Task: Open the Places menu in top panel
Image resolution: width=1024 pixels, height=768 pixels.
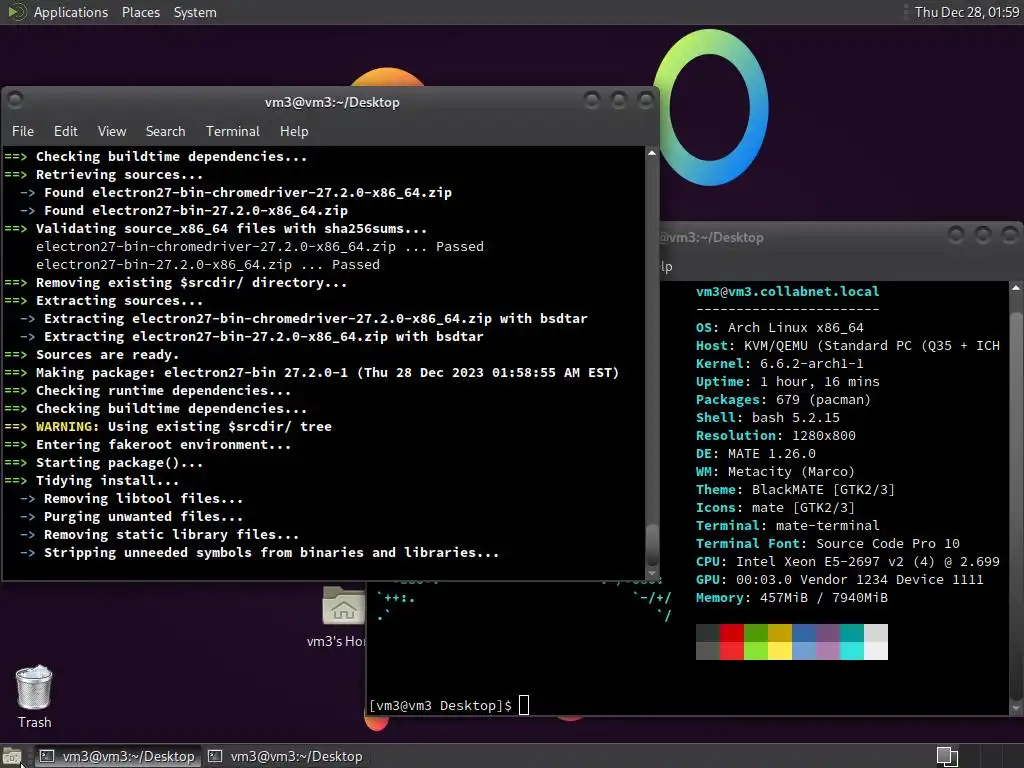Action: pyautogui.click(x=140, y=12)
